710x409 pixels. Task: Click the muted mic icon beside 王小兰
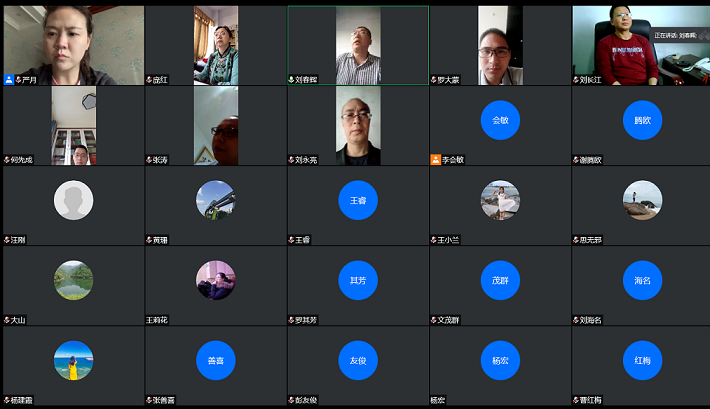pyautogui.click(x=434, y=240)
